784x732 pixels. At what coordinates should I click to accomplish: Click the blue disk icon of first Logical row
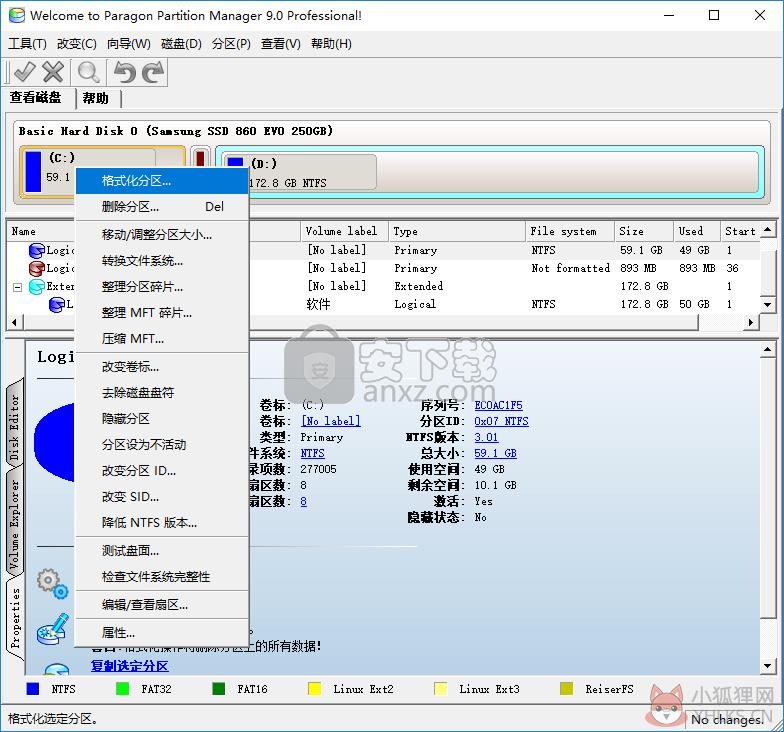(x=36, y=250)
